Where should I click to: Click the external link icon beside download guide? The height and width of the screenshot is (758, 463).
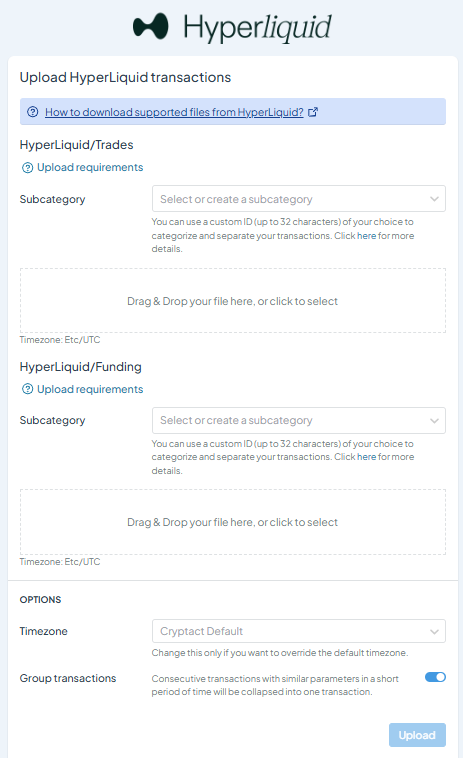[313, 112]
